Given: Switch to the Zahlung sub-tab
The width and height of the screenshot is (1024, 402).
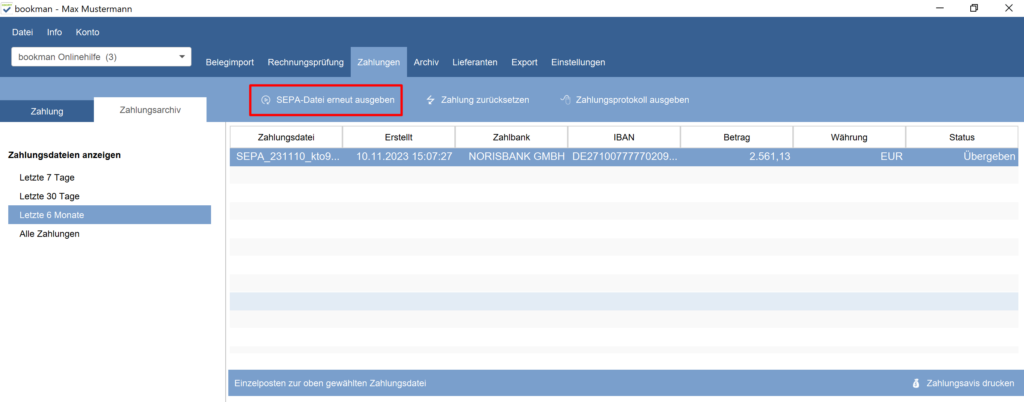Looking at the screenshot, I should [47, 111].
